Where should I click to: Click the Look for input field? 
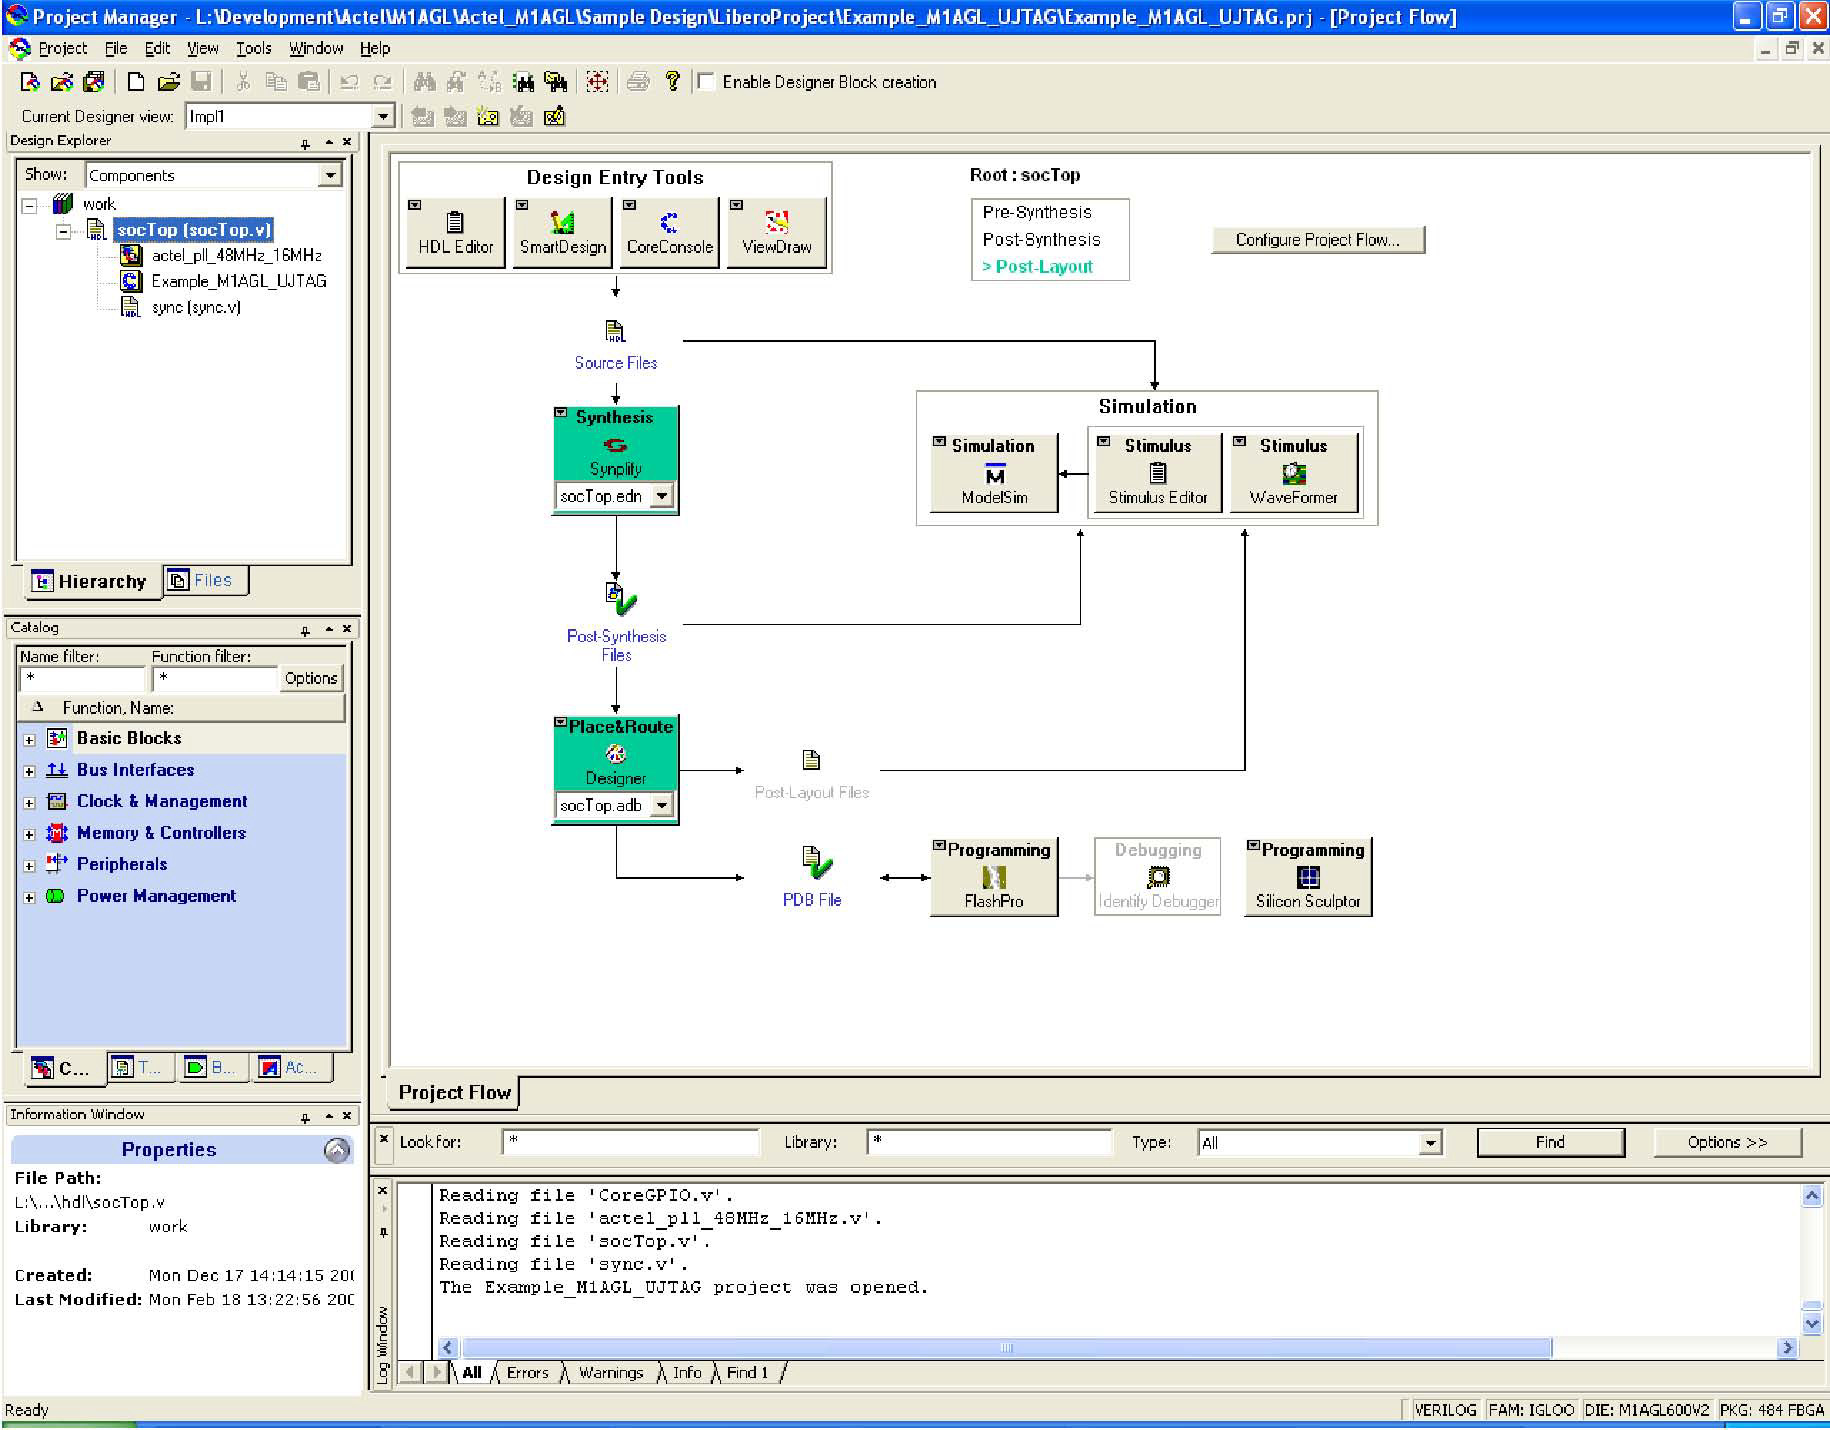pyautogui.click(x=630, y=1142)
